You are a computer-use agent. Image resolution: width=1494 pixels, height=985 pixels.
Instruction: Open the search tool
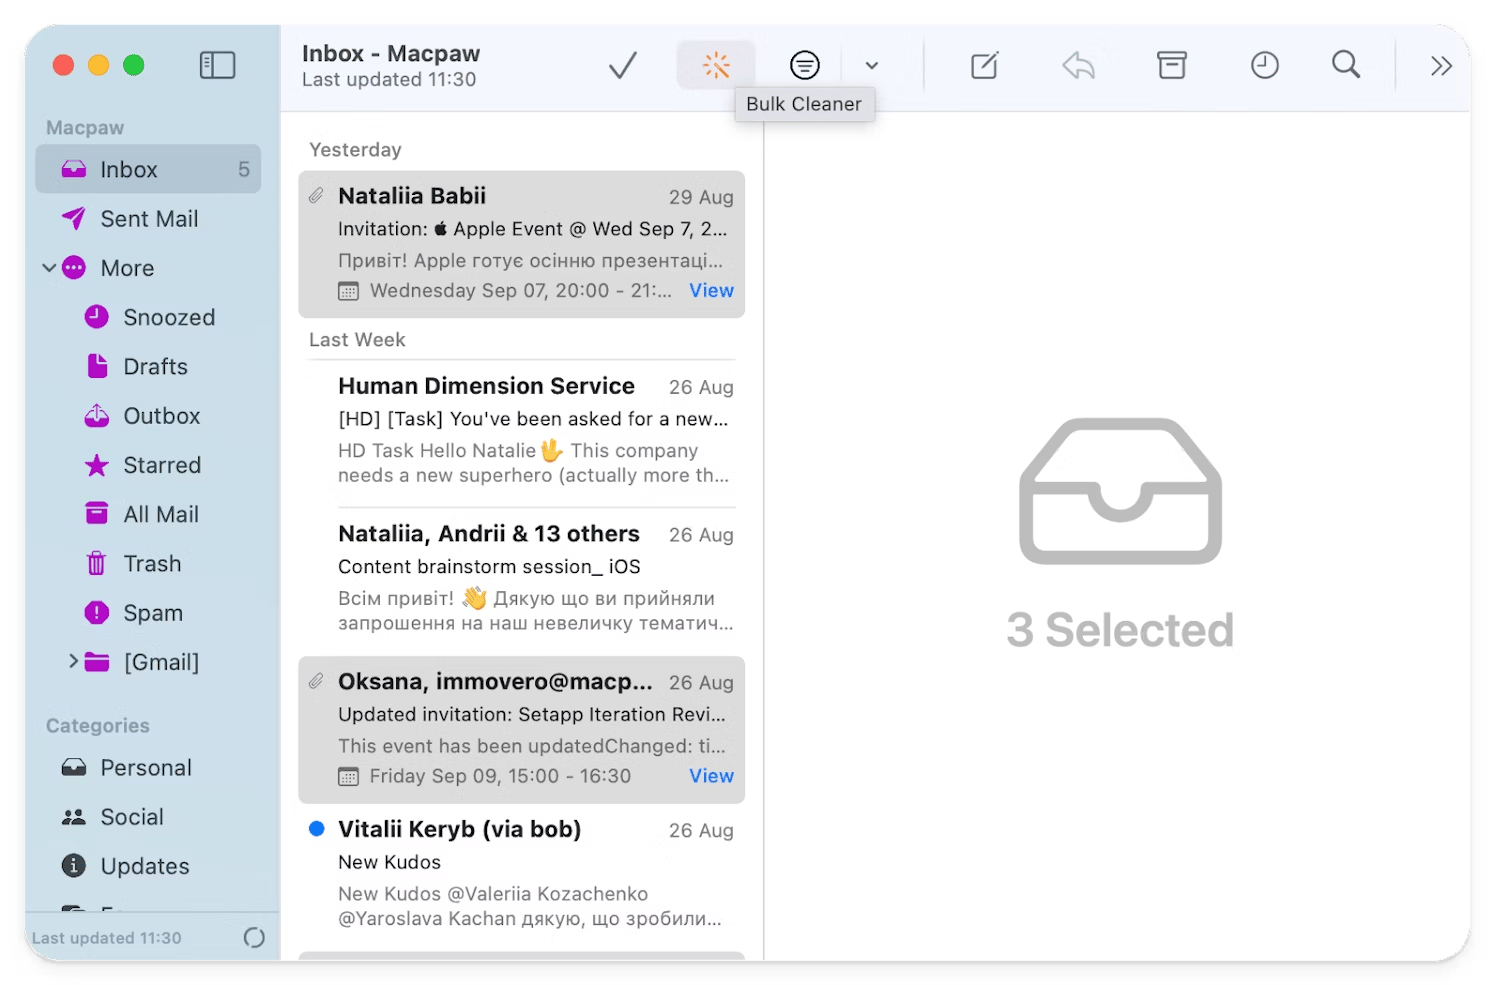[1346, 66]
